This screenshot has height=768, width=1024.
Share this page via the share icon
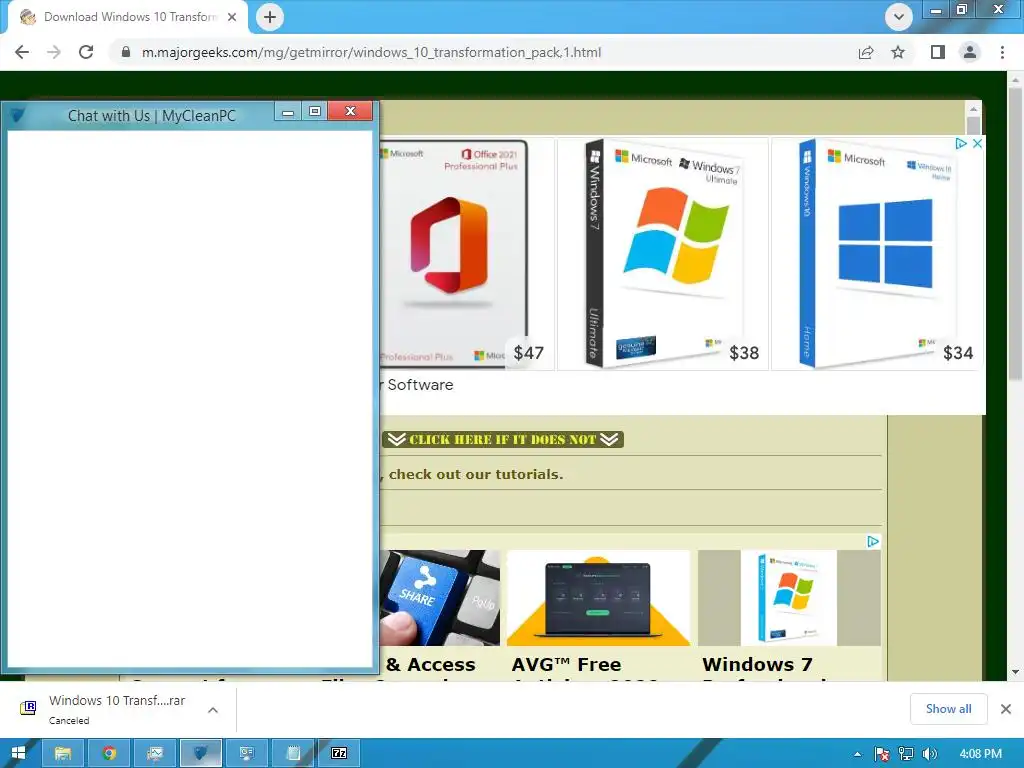pyautogui.click(x=866, y=52)
